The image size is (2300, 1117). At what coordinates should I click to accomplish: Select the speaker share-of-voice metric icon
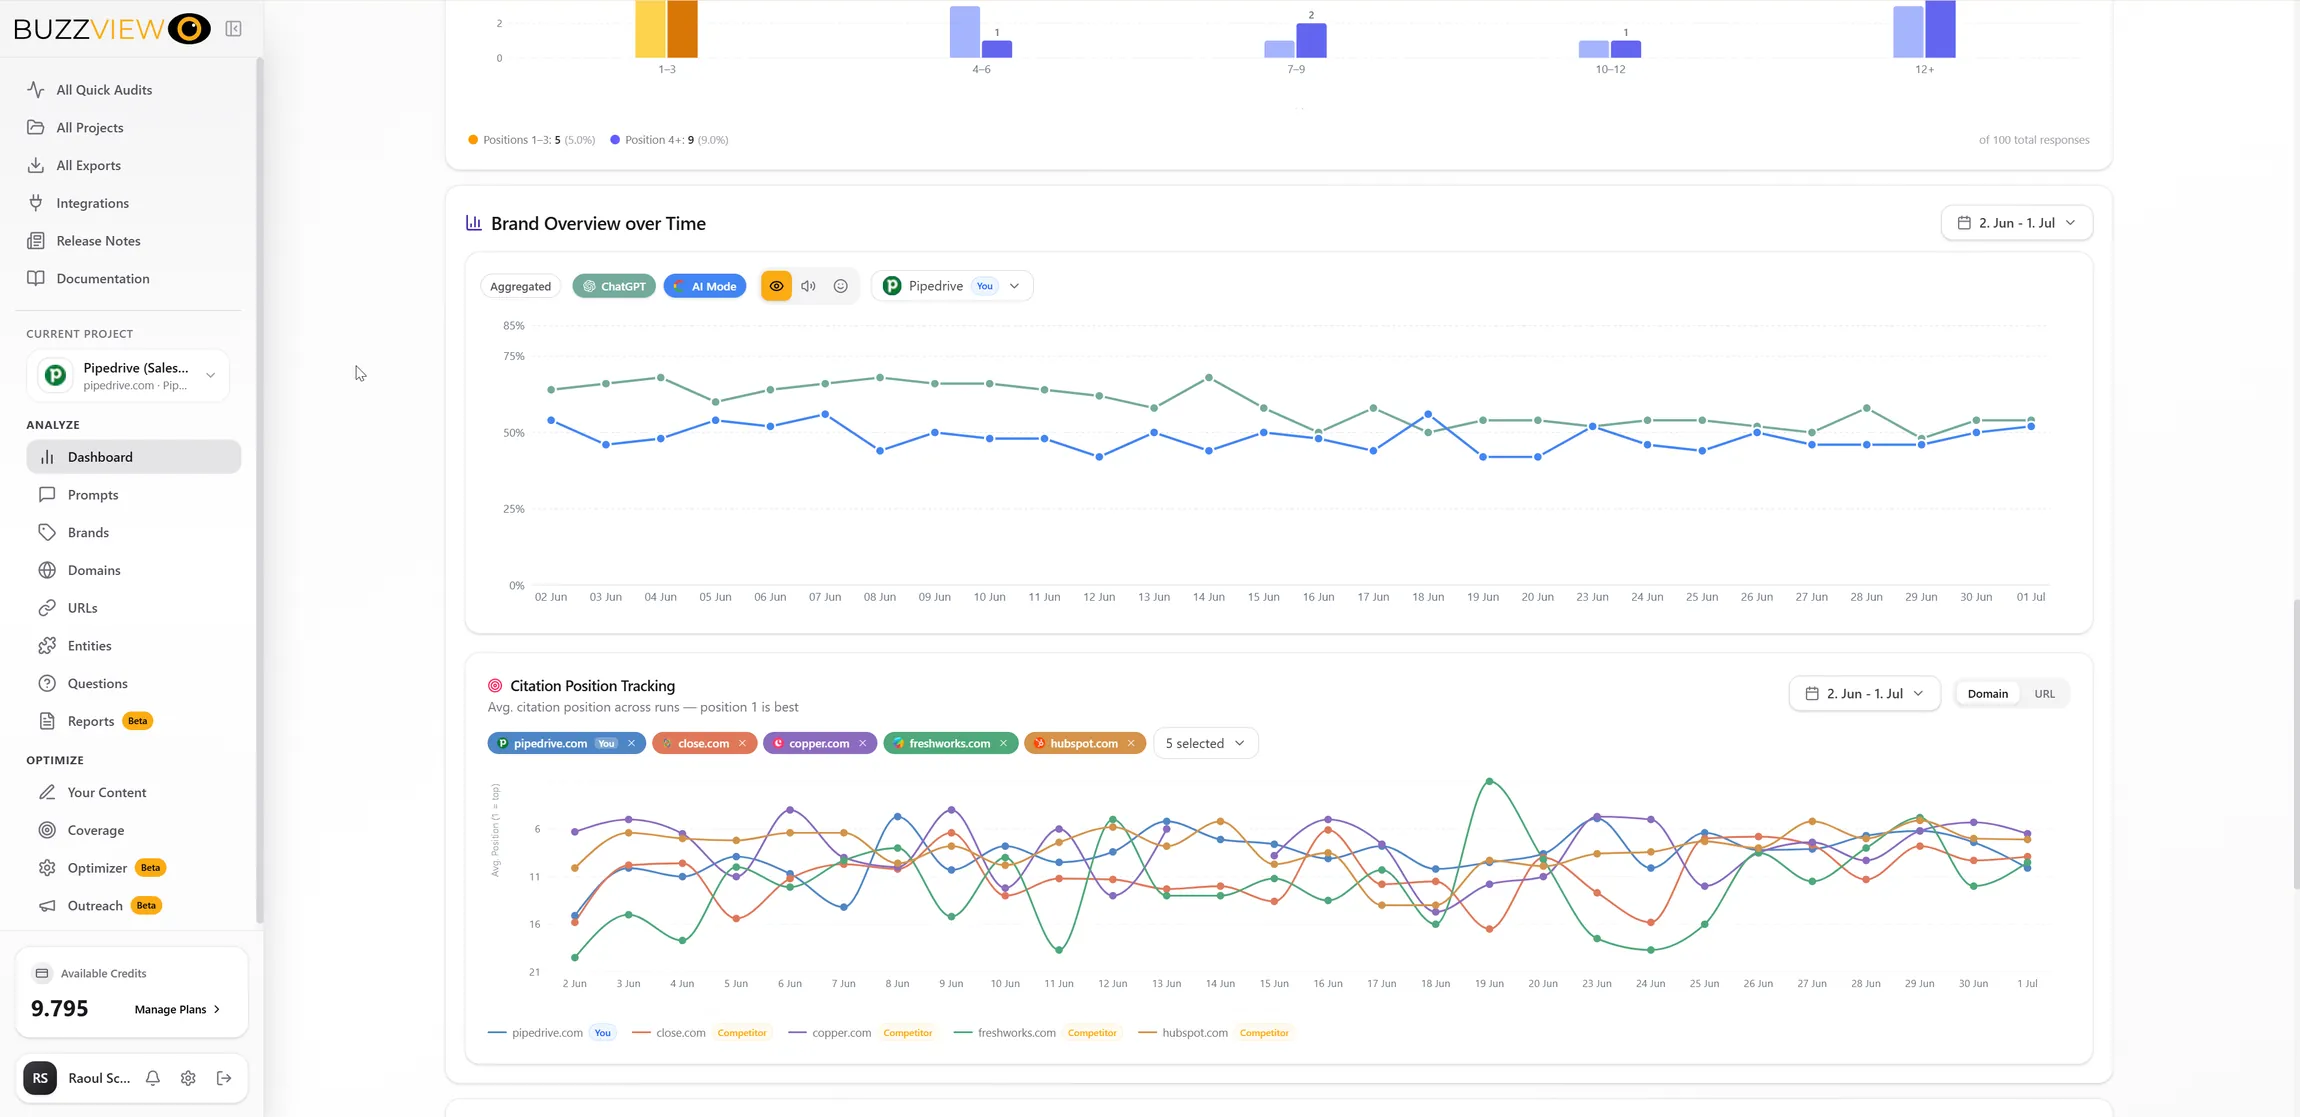(808, 286)
